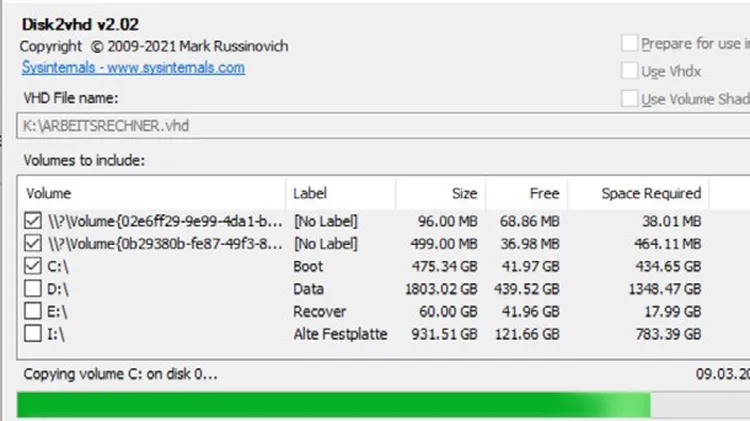This screenshot has height=421, width=750.
Task: Check the Prepare for use checkbox
Action: [629, 44]
